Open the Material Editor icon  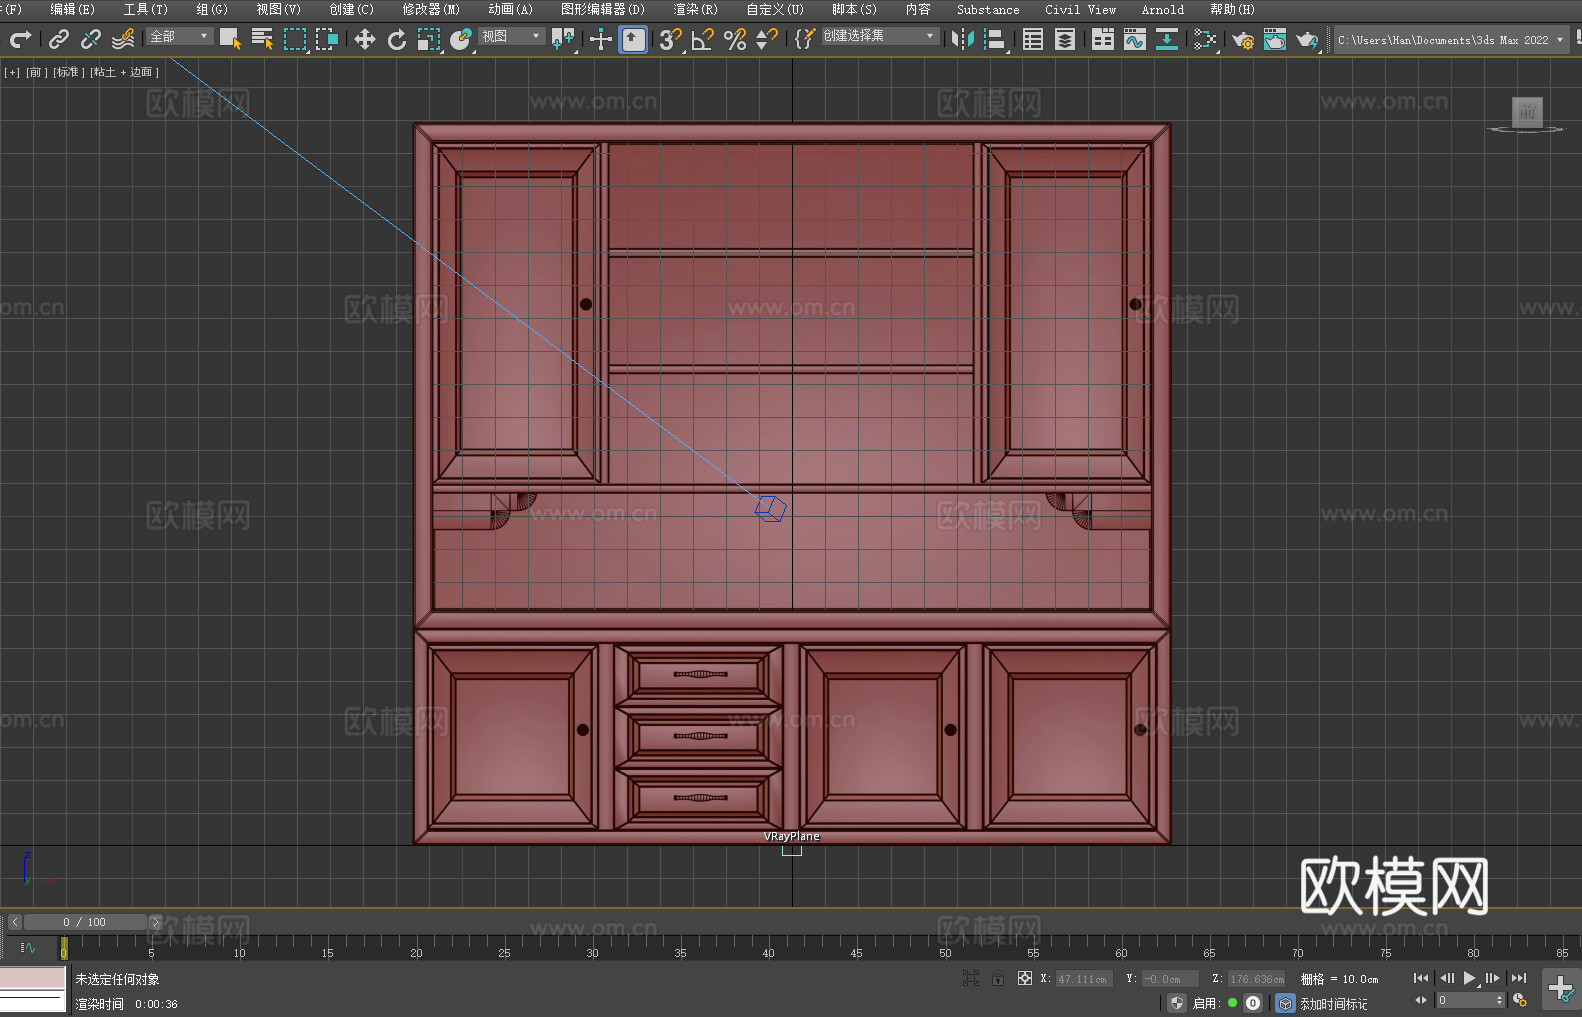[1205, 39]
